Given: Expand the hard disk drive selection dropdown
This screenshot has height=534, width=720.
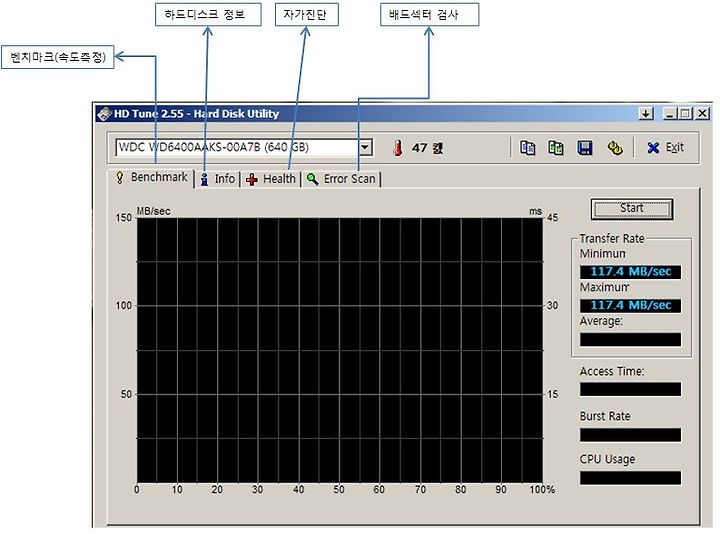Looking at the screenshot, I should [x=365, y=148].
